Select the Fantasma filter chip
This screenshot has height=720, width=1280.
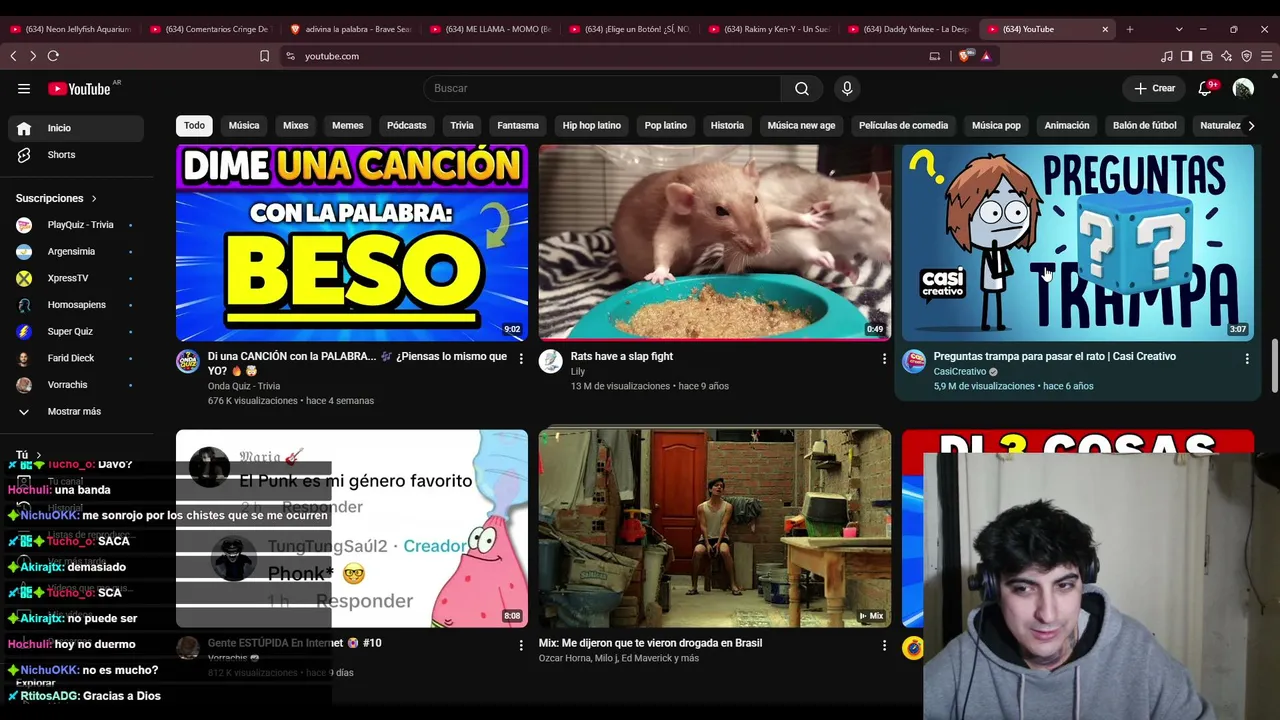click(518, 125)
